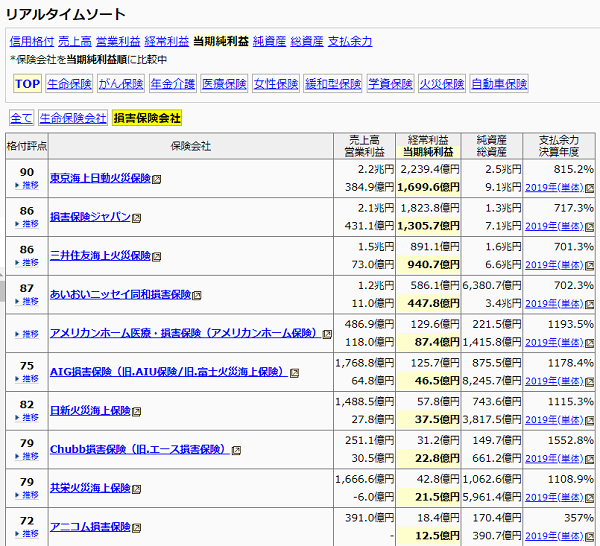Open Chubb損害保険 company page

pos(140,449)
